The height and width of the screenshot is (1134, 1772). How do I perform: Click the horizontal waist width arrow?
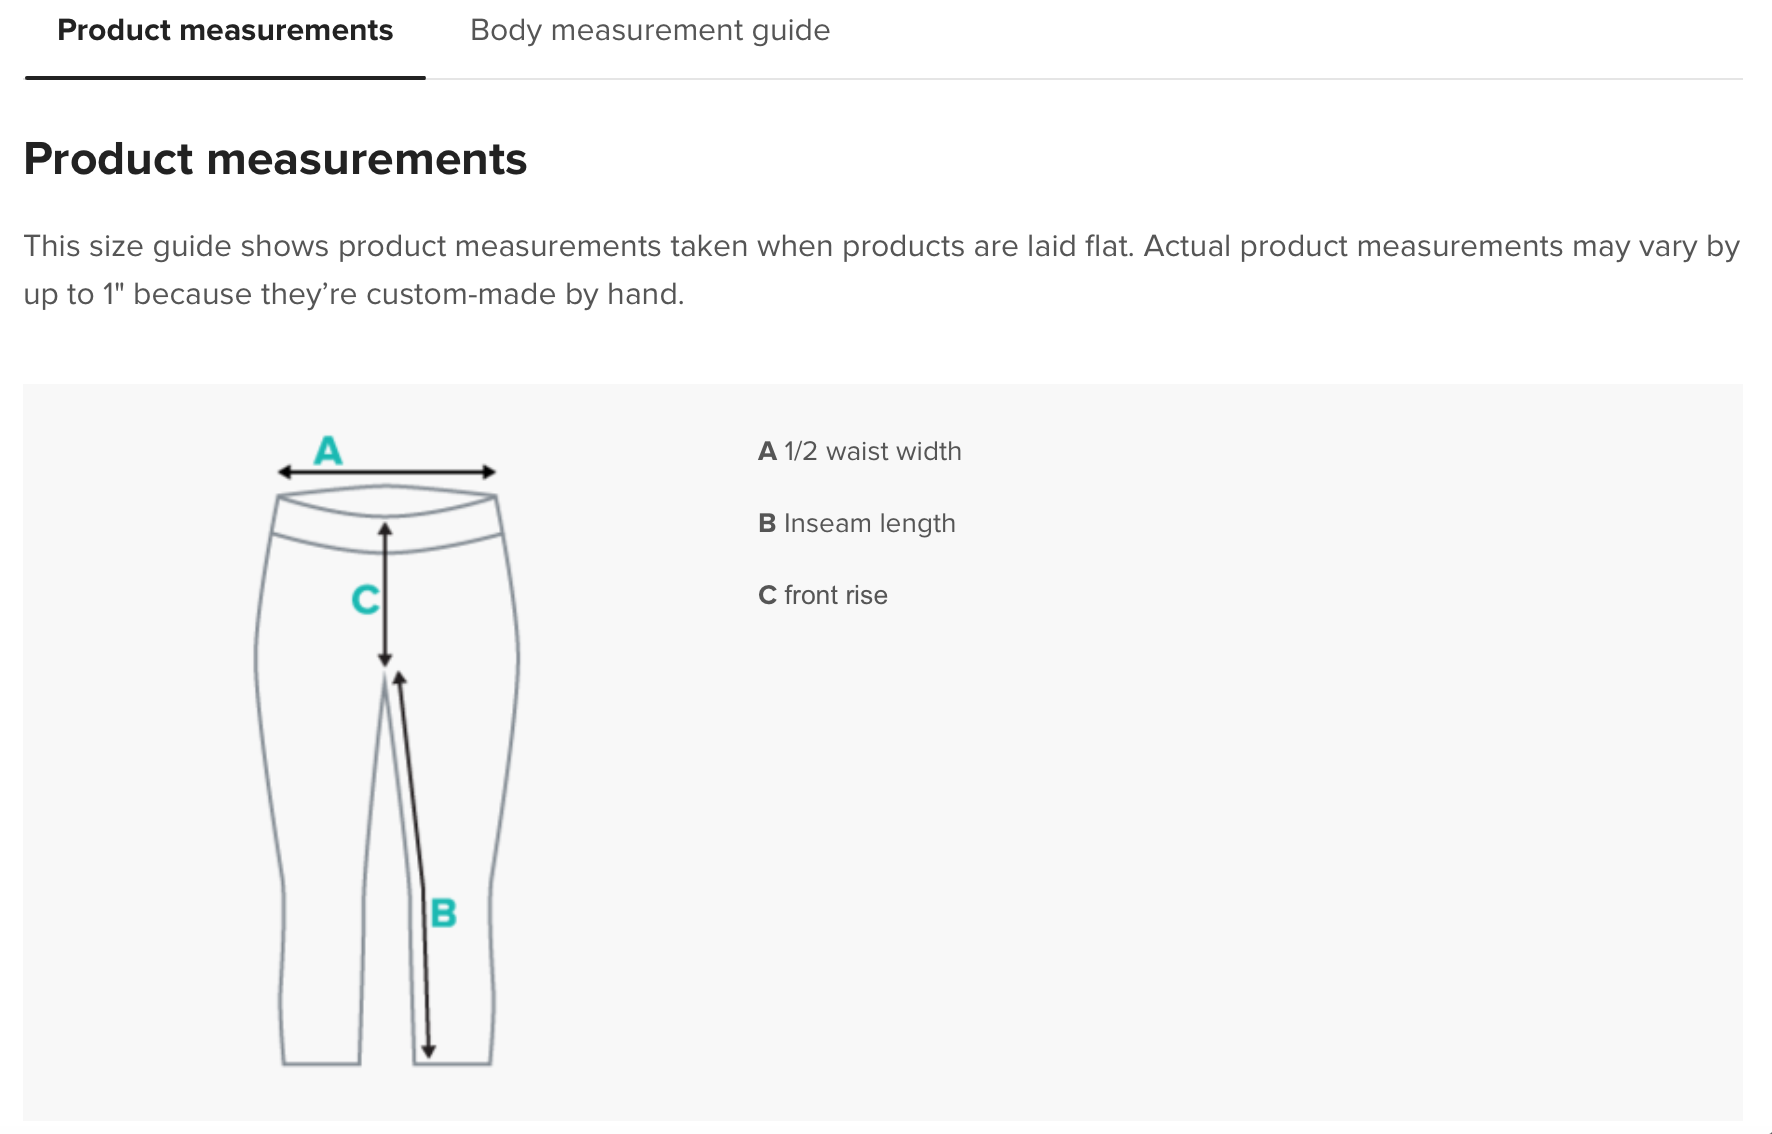387,472
